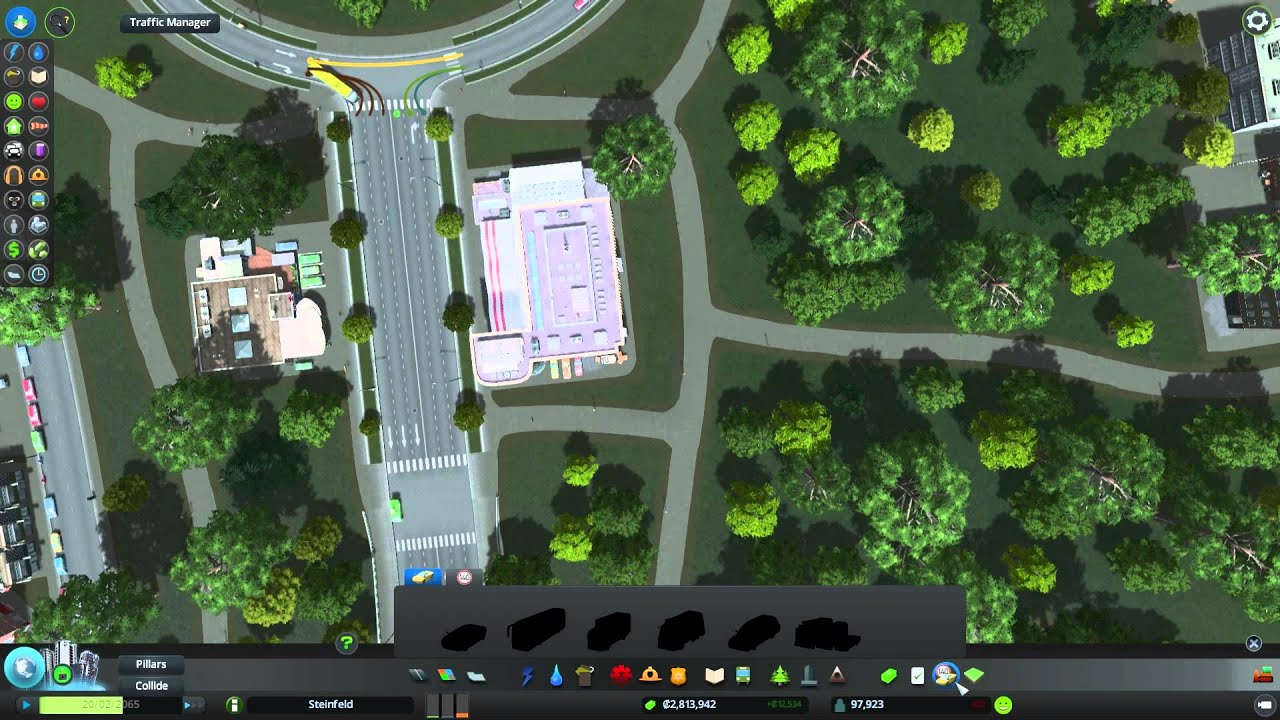Open the Education book info view
Screen dimensions: 1280x720
click(38, 76)
